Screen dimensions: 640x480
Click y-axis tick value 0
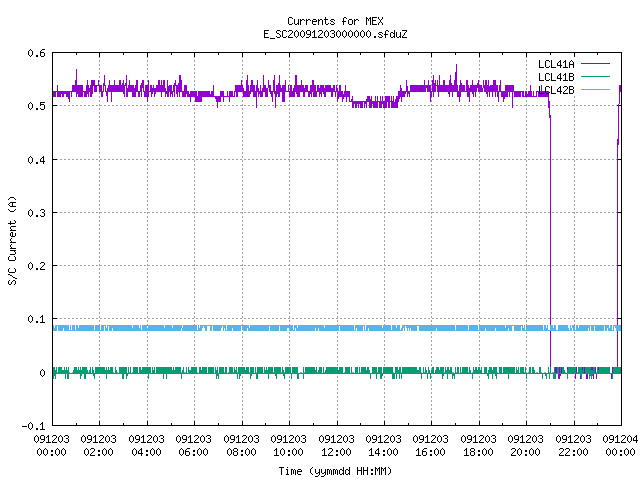coord(42,373)
